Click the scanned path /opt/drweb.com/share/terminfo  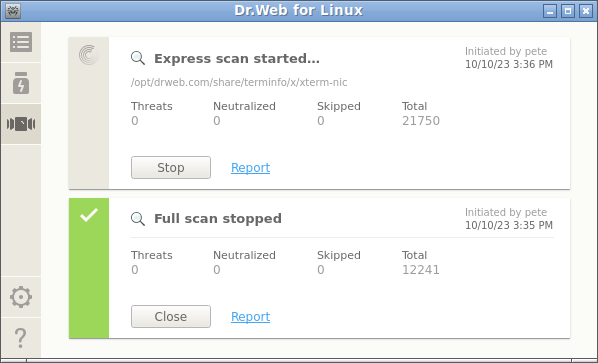tap(239, 82)
